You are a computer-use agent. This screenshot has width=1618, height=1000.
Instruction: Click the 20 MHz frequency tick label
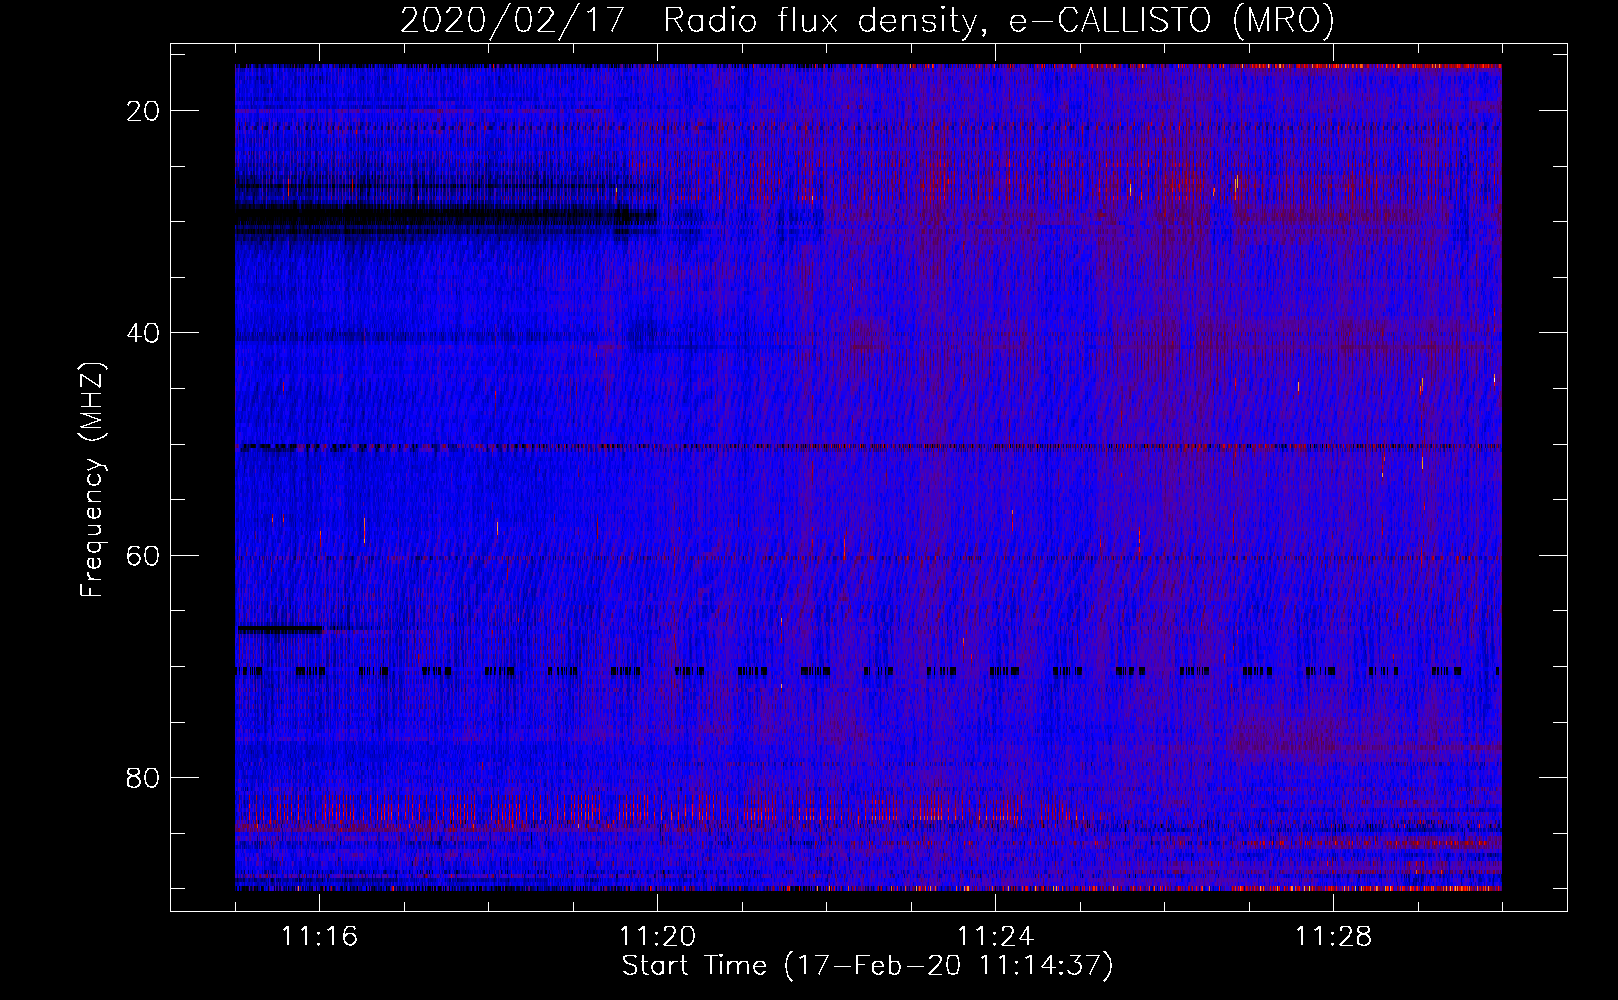(x=144, y=111)
